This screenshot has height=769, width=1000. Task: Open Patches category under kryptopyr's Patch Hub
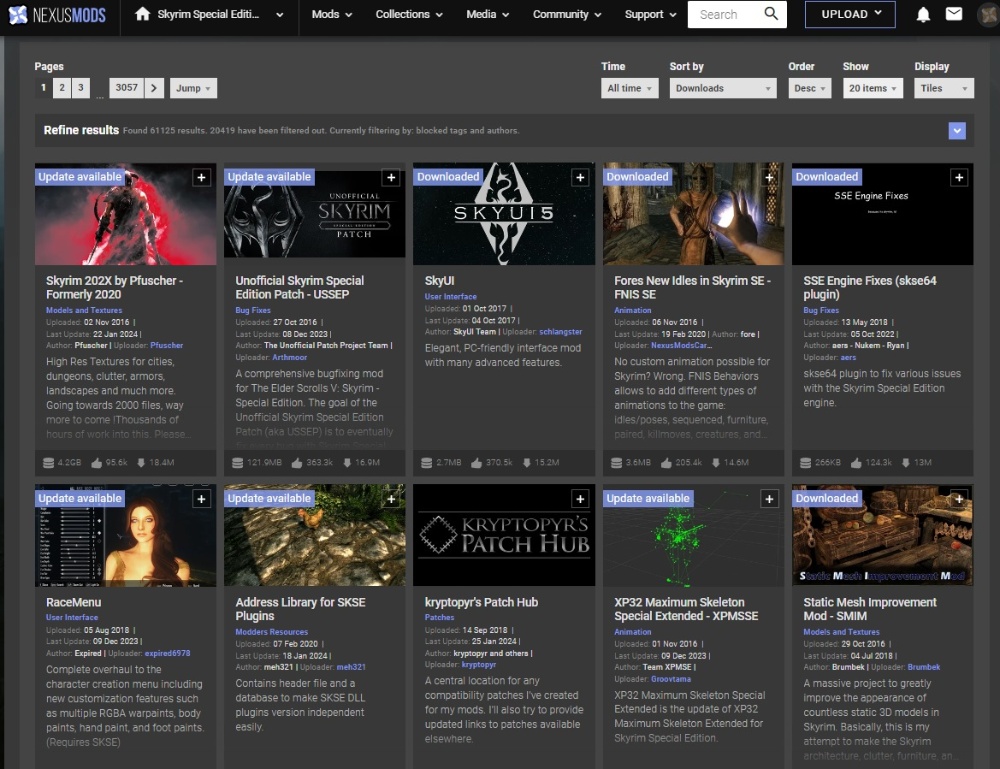(x=439, y=617)
